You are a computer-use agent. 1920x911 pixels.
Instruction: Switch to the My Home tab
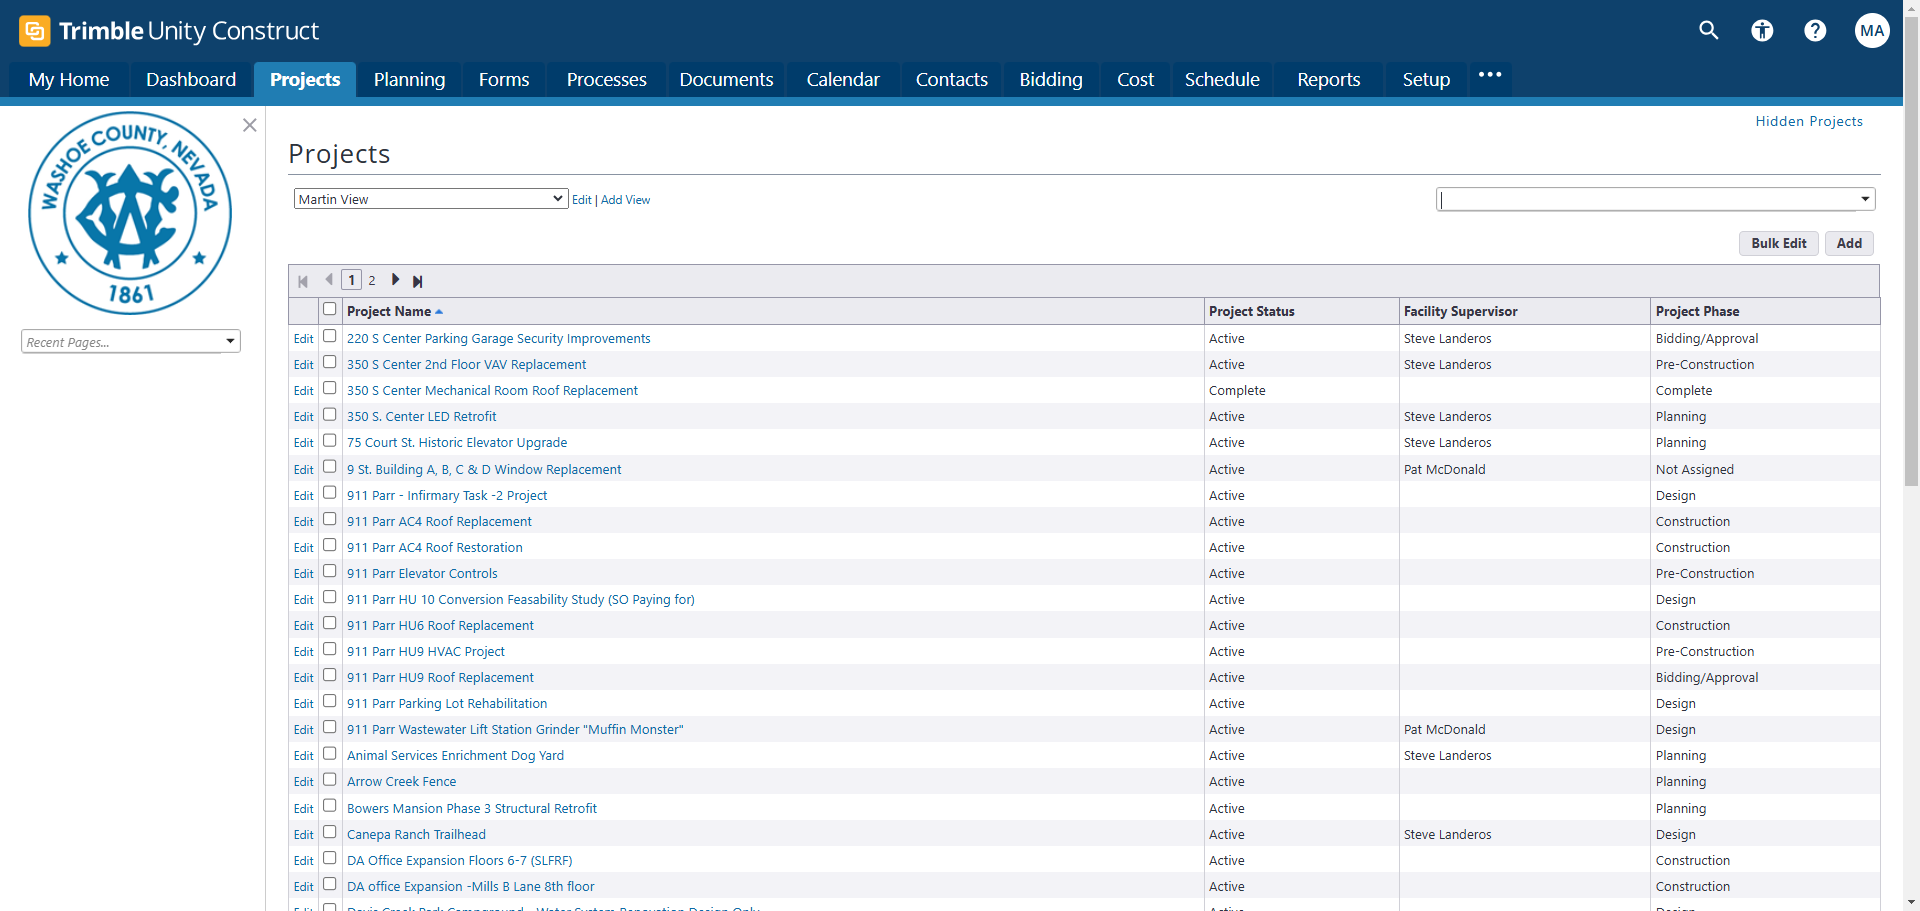tap(69, 79)
